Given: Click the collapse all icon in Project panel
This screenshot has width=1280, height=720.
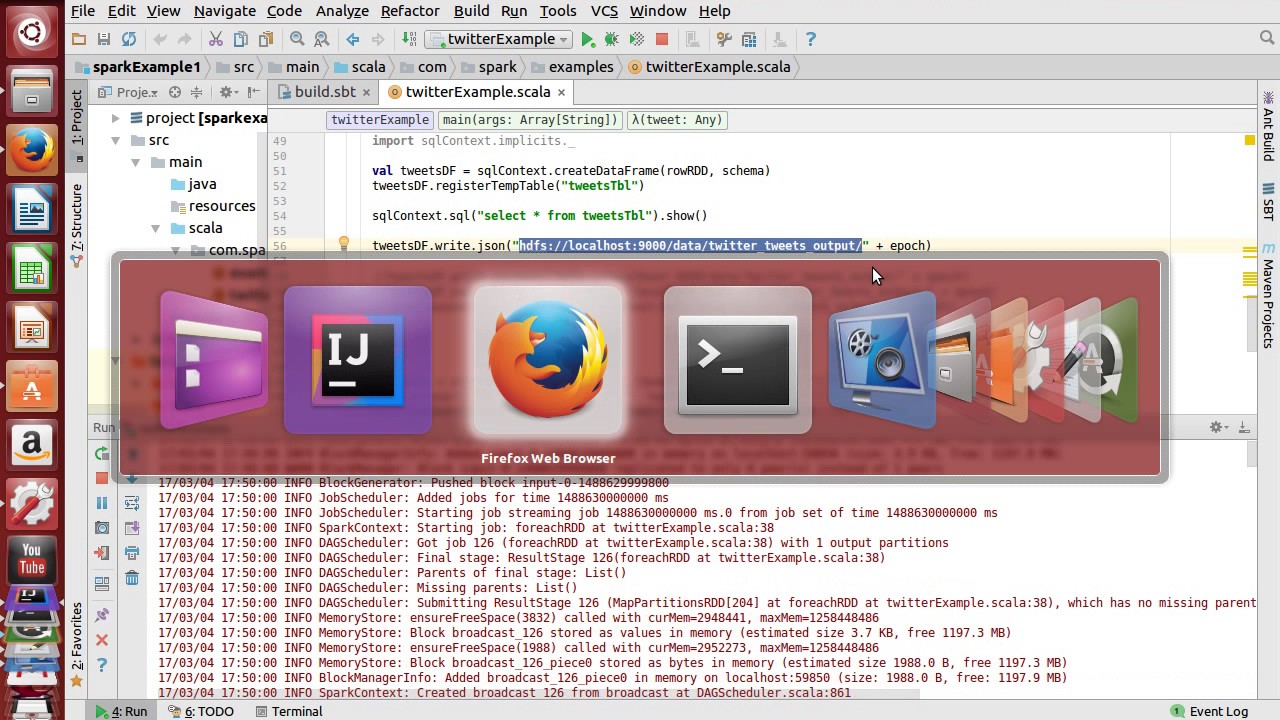Looking at the screenshot, I should [x=196, y=92].
